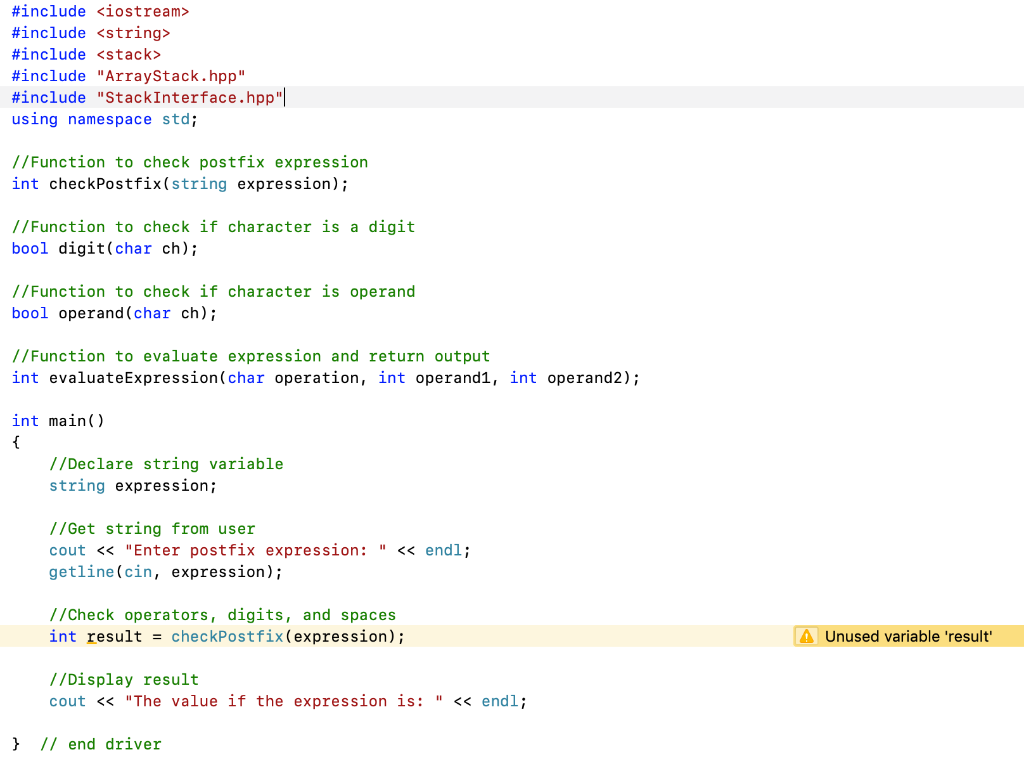Click the '// end driver' comment
Viewport: 1024px width, 771px height.
tap(100, 744)
